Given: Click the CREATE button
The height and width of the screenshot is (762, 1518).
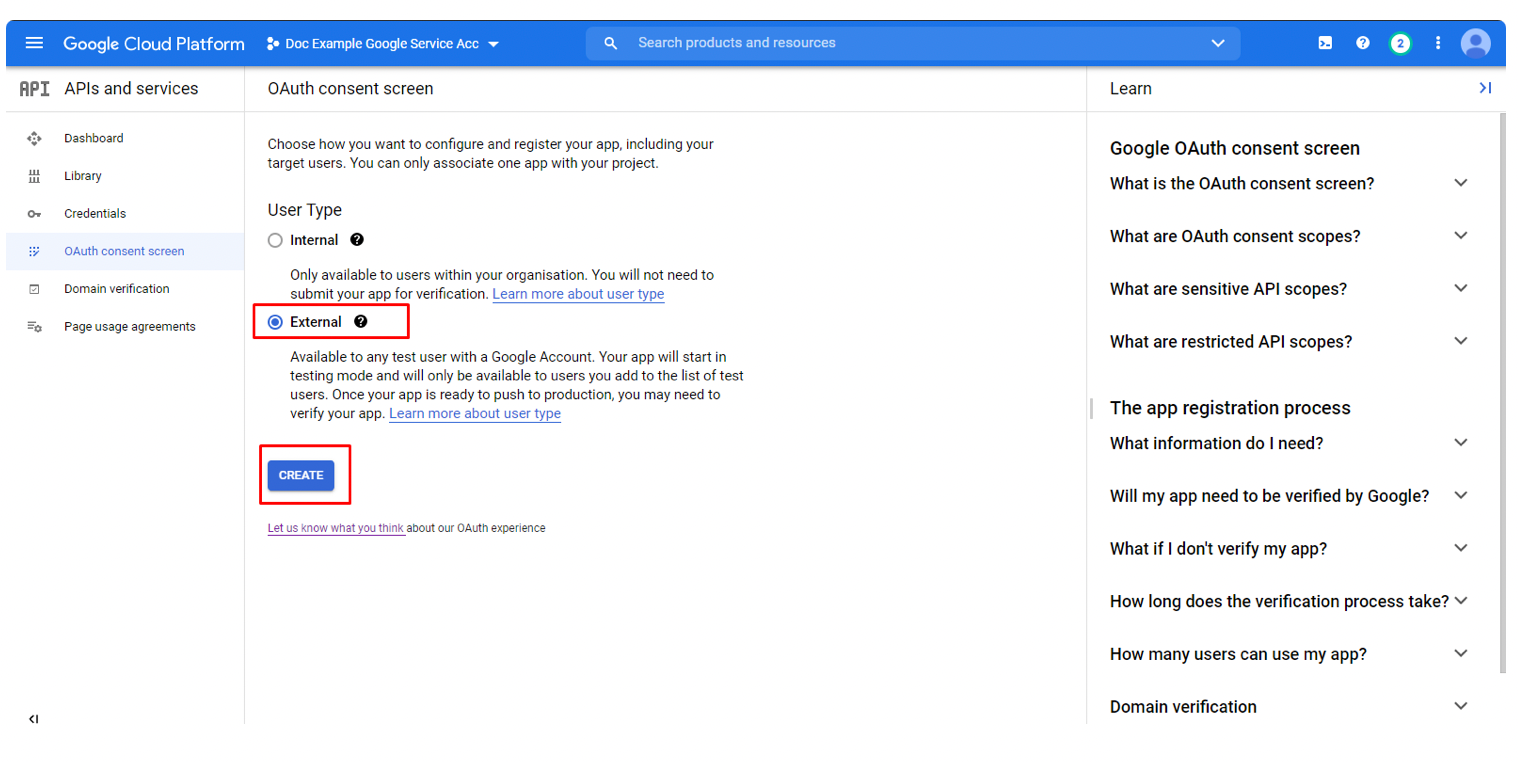Looking at the screenshot, I should click(301, 475).
